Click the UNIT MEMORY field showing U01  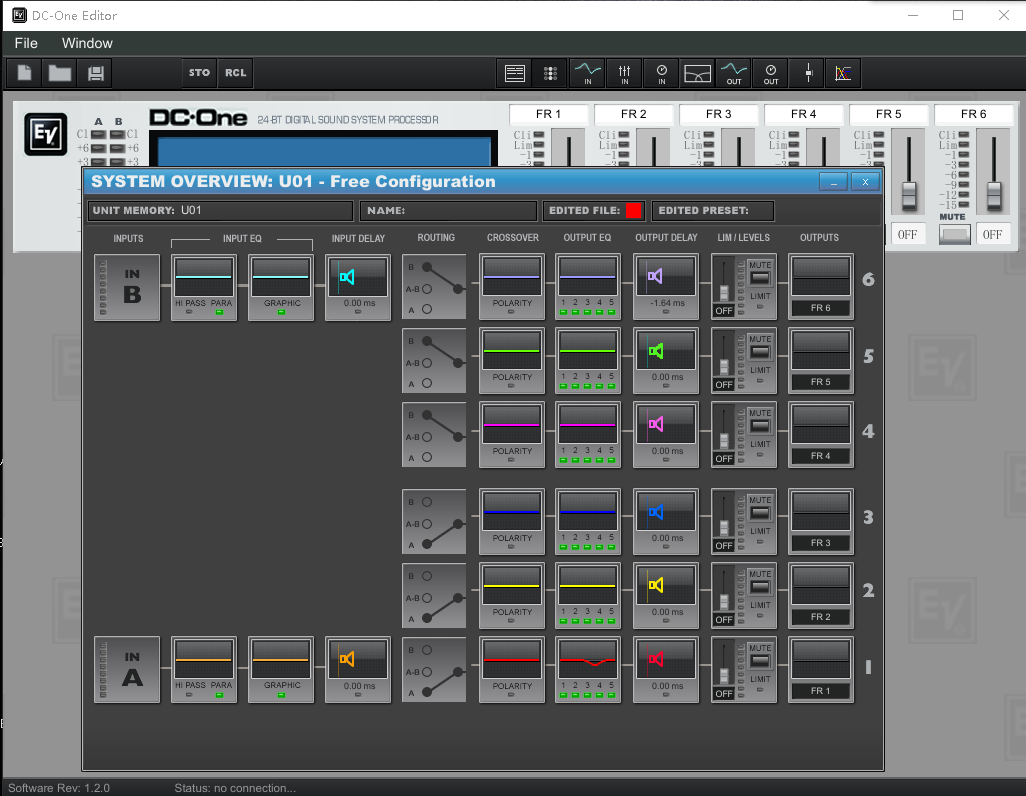[x=221, y=211]
